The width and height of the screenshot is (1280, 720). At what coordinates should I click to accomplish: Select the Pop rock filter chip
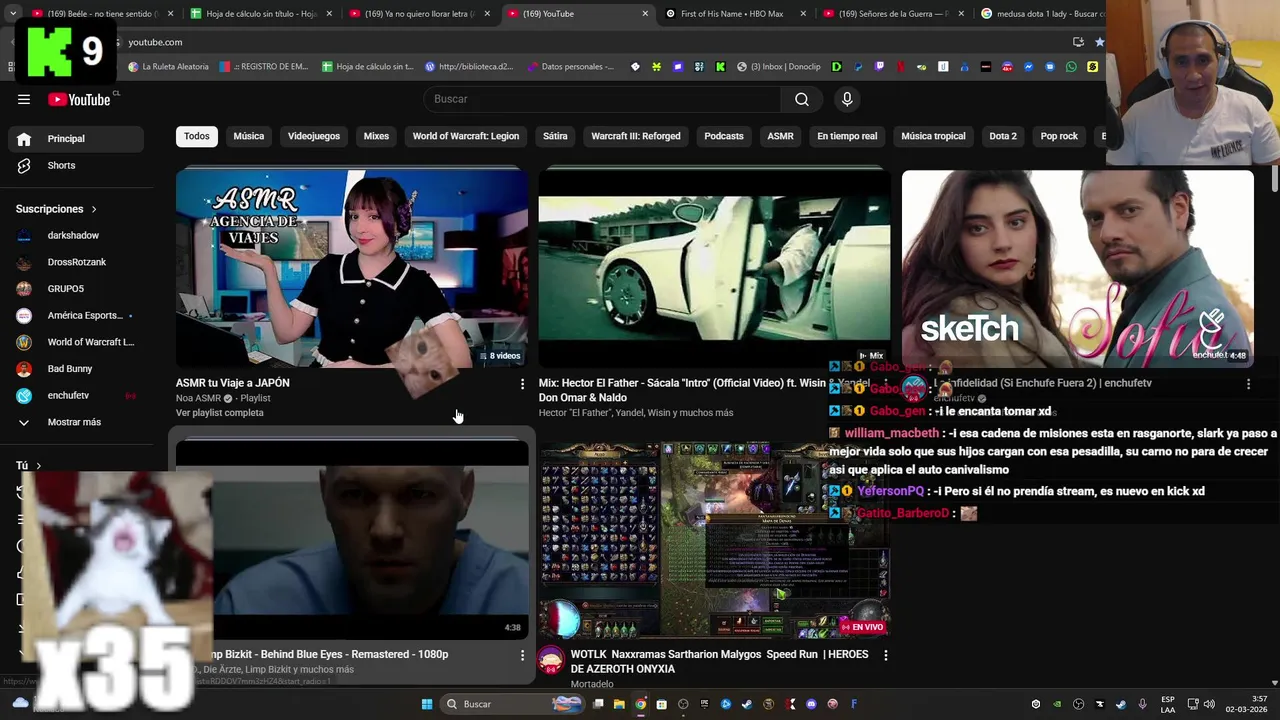pyautogui.click(x=1059, y=136)
